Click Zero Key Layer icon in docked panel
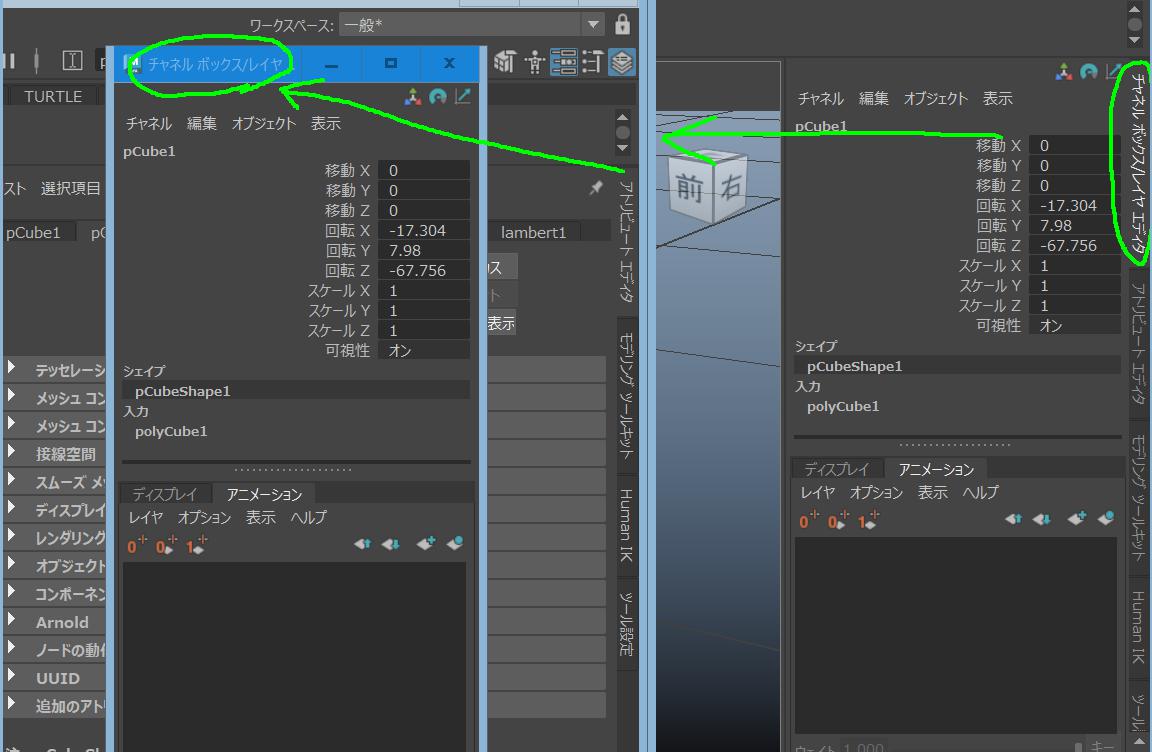This screenshot has height=752, width=1152. tap(809, 521)
